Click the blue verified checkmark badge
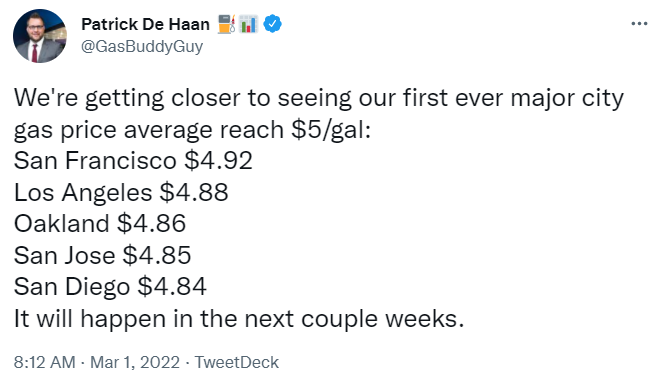The height and width of the screenshot is (387, 660). coord(272,24)
